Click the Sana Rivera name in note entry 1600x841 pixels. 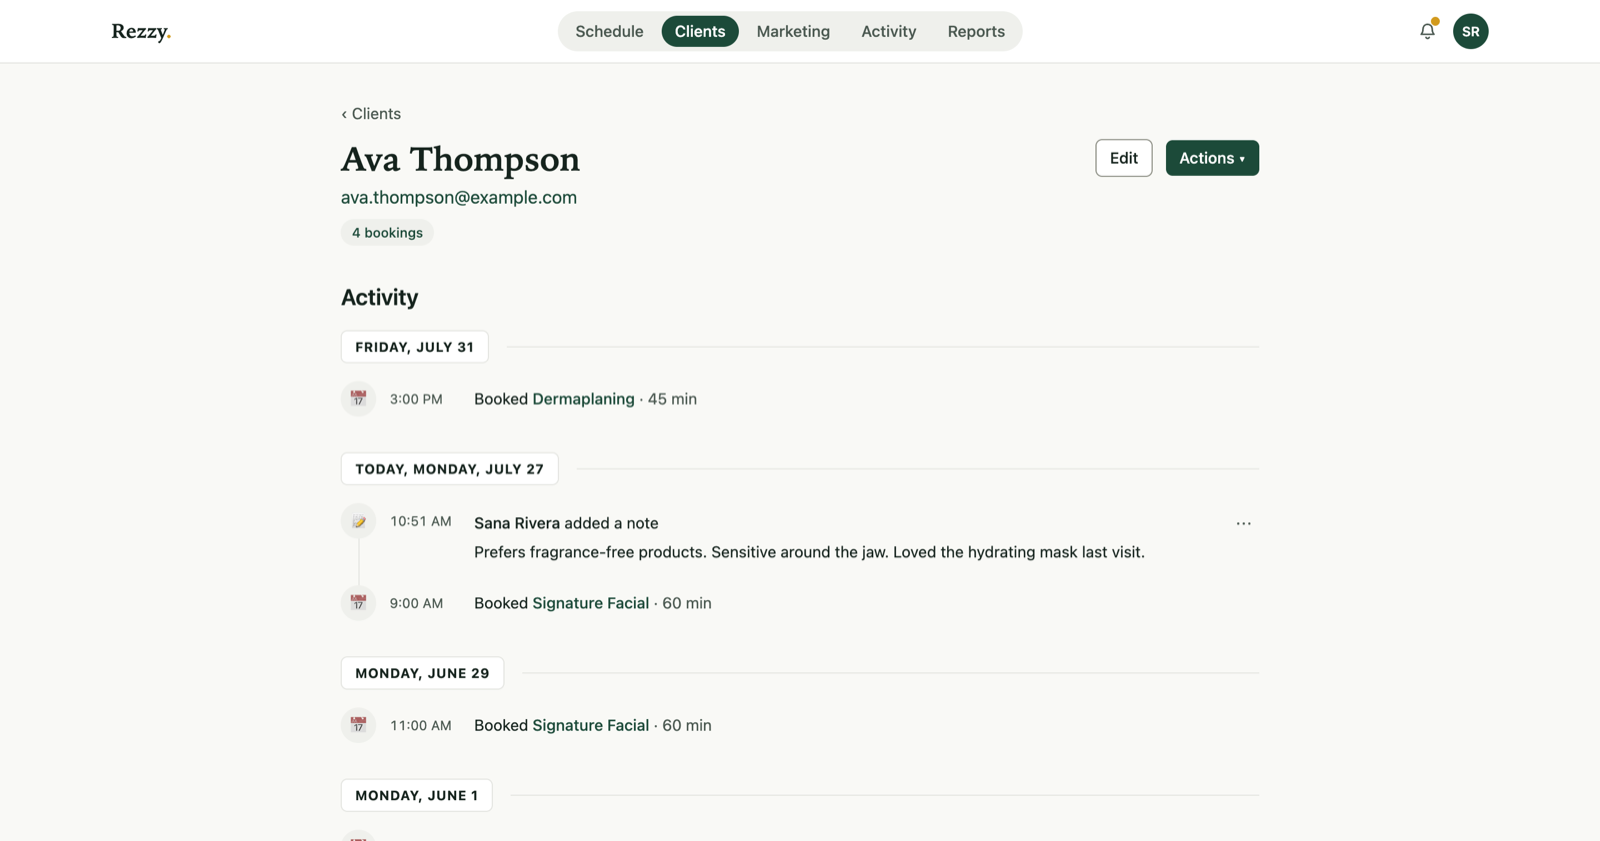(517, 523)
